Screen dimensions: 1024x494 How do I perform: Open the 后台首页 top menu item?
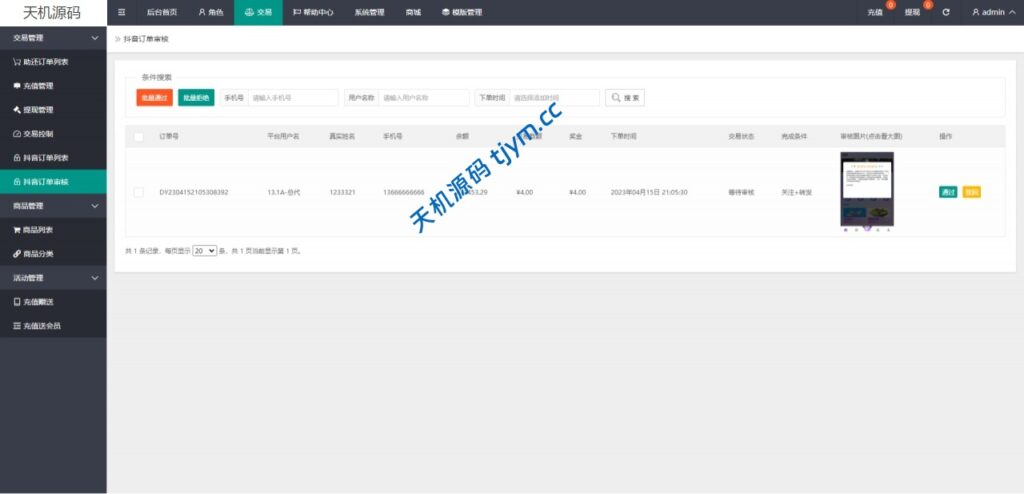coord(161,12)
